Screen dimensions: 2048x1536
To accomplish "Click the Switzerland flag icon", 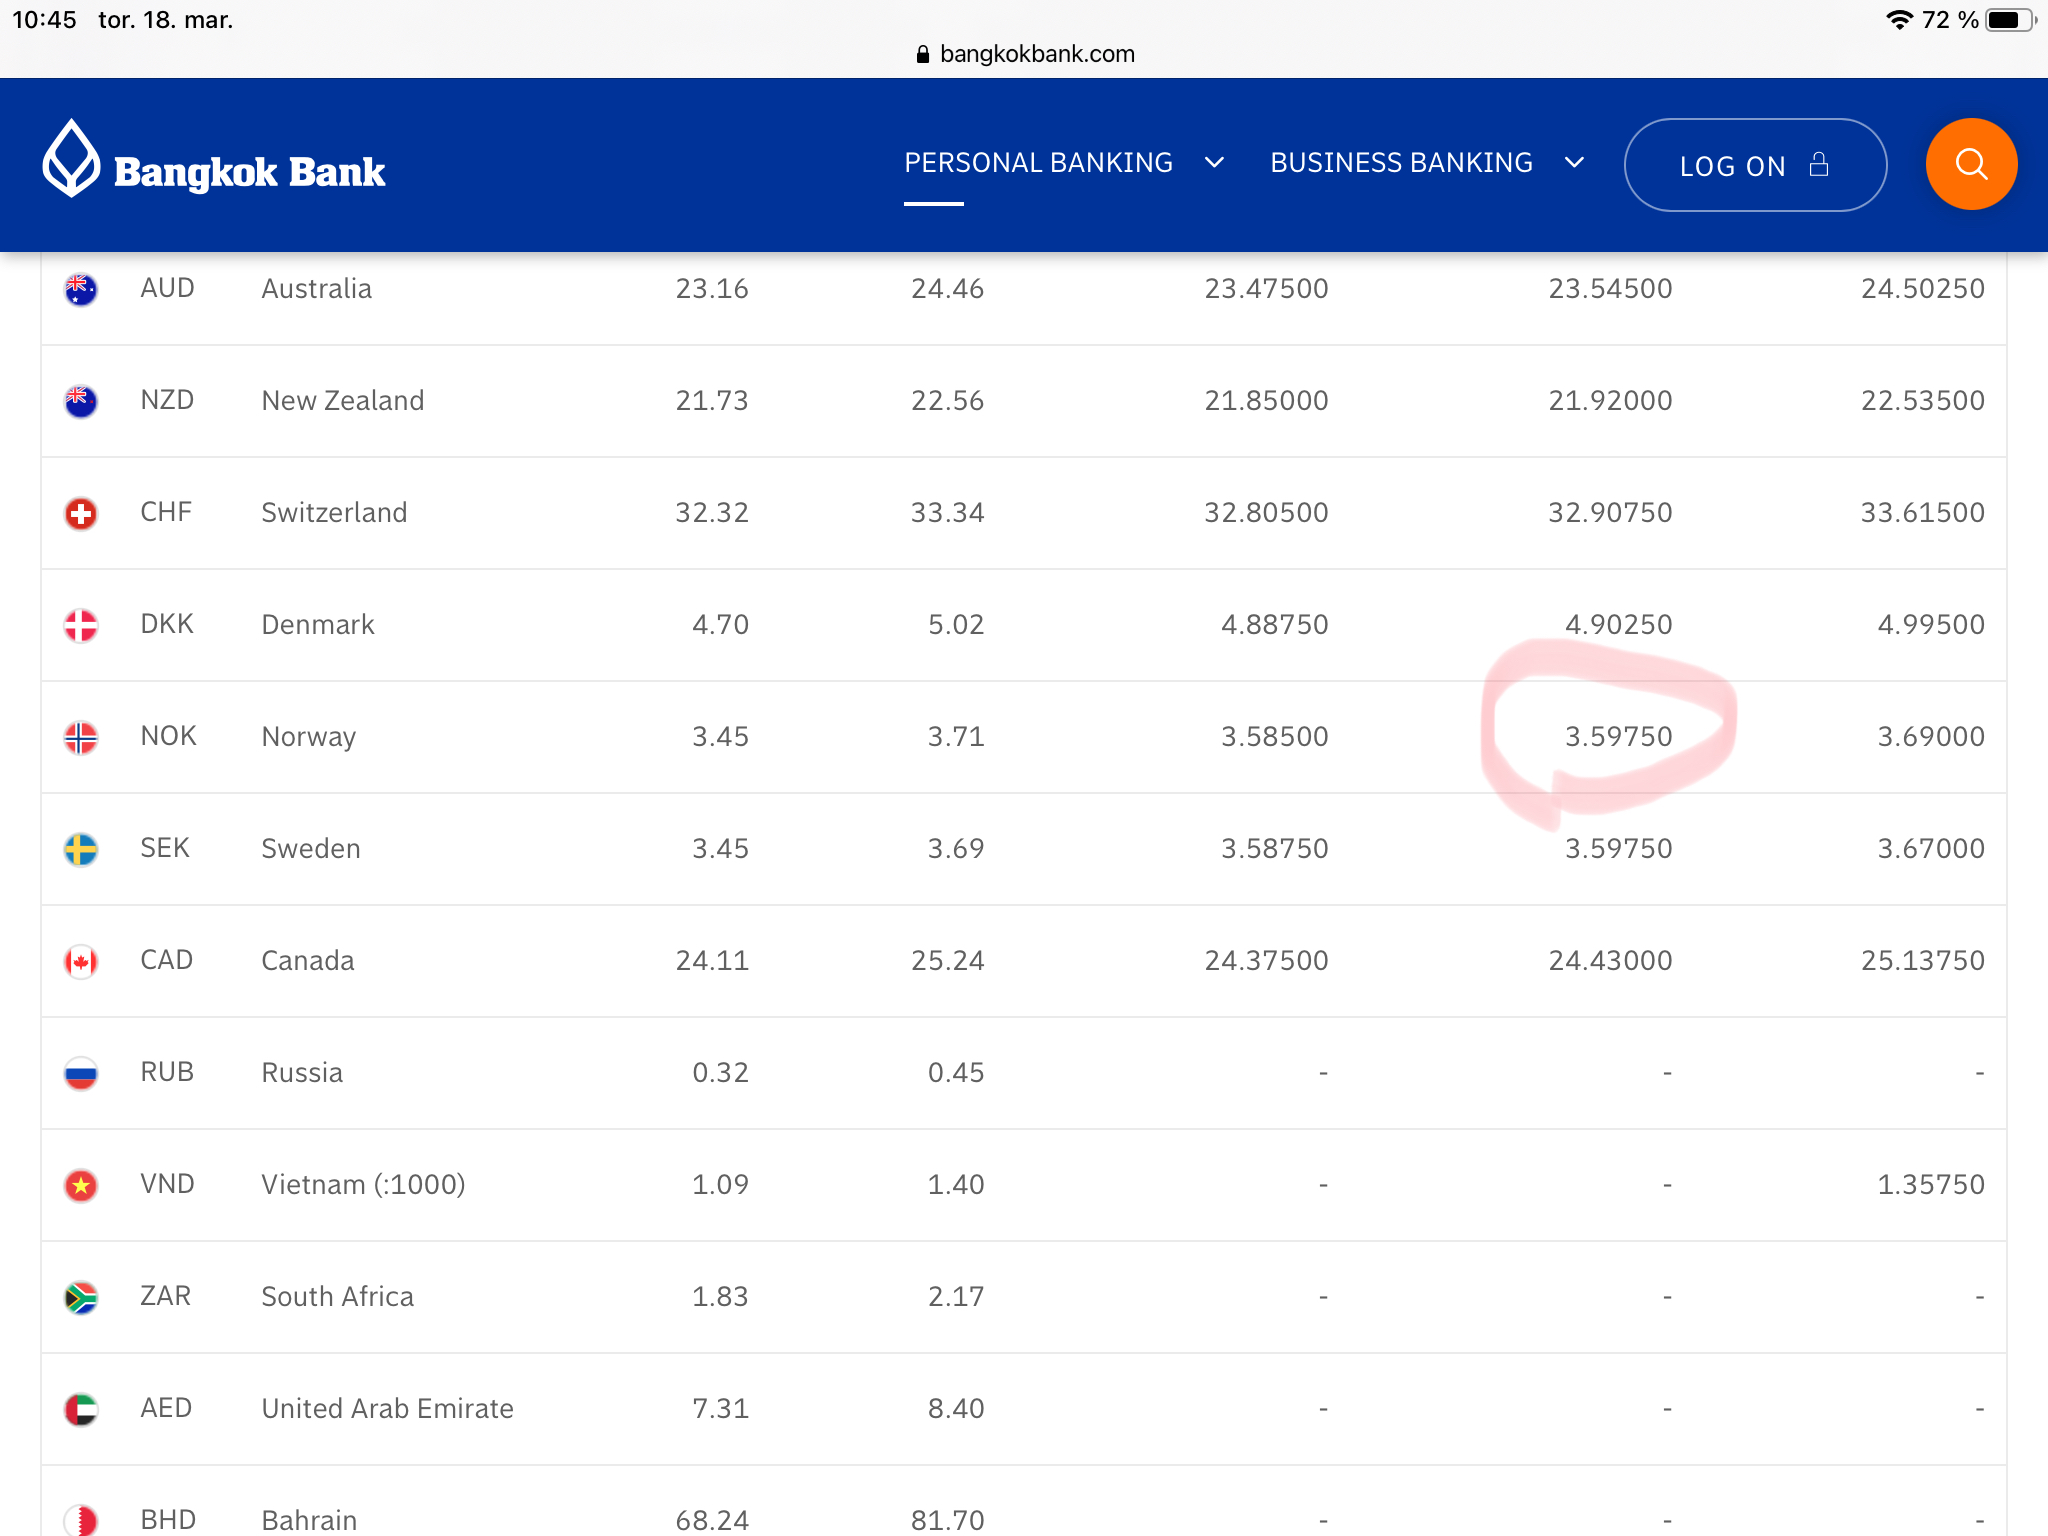I will pyautogui.click(x=81, y=513).
